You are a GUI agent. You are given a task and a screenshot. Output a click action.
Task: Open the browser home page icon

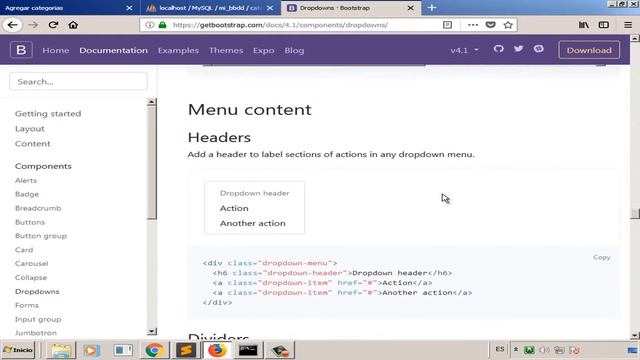(73, 25)
